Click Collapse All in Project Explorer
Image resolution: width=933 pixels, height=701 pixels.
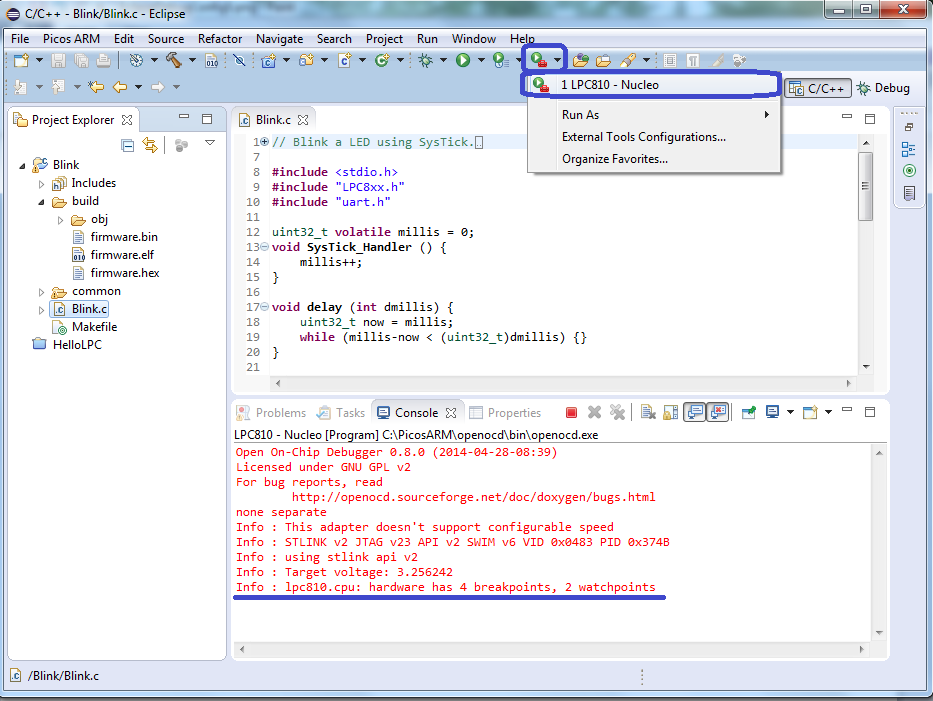tap(127, 145)
